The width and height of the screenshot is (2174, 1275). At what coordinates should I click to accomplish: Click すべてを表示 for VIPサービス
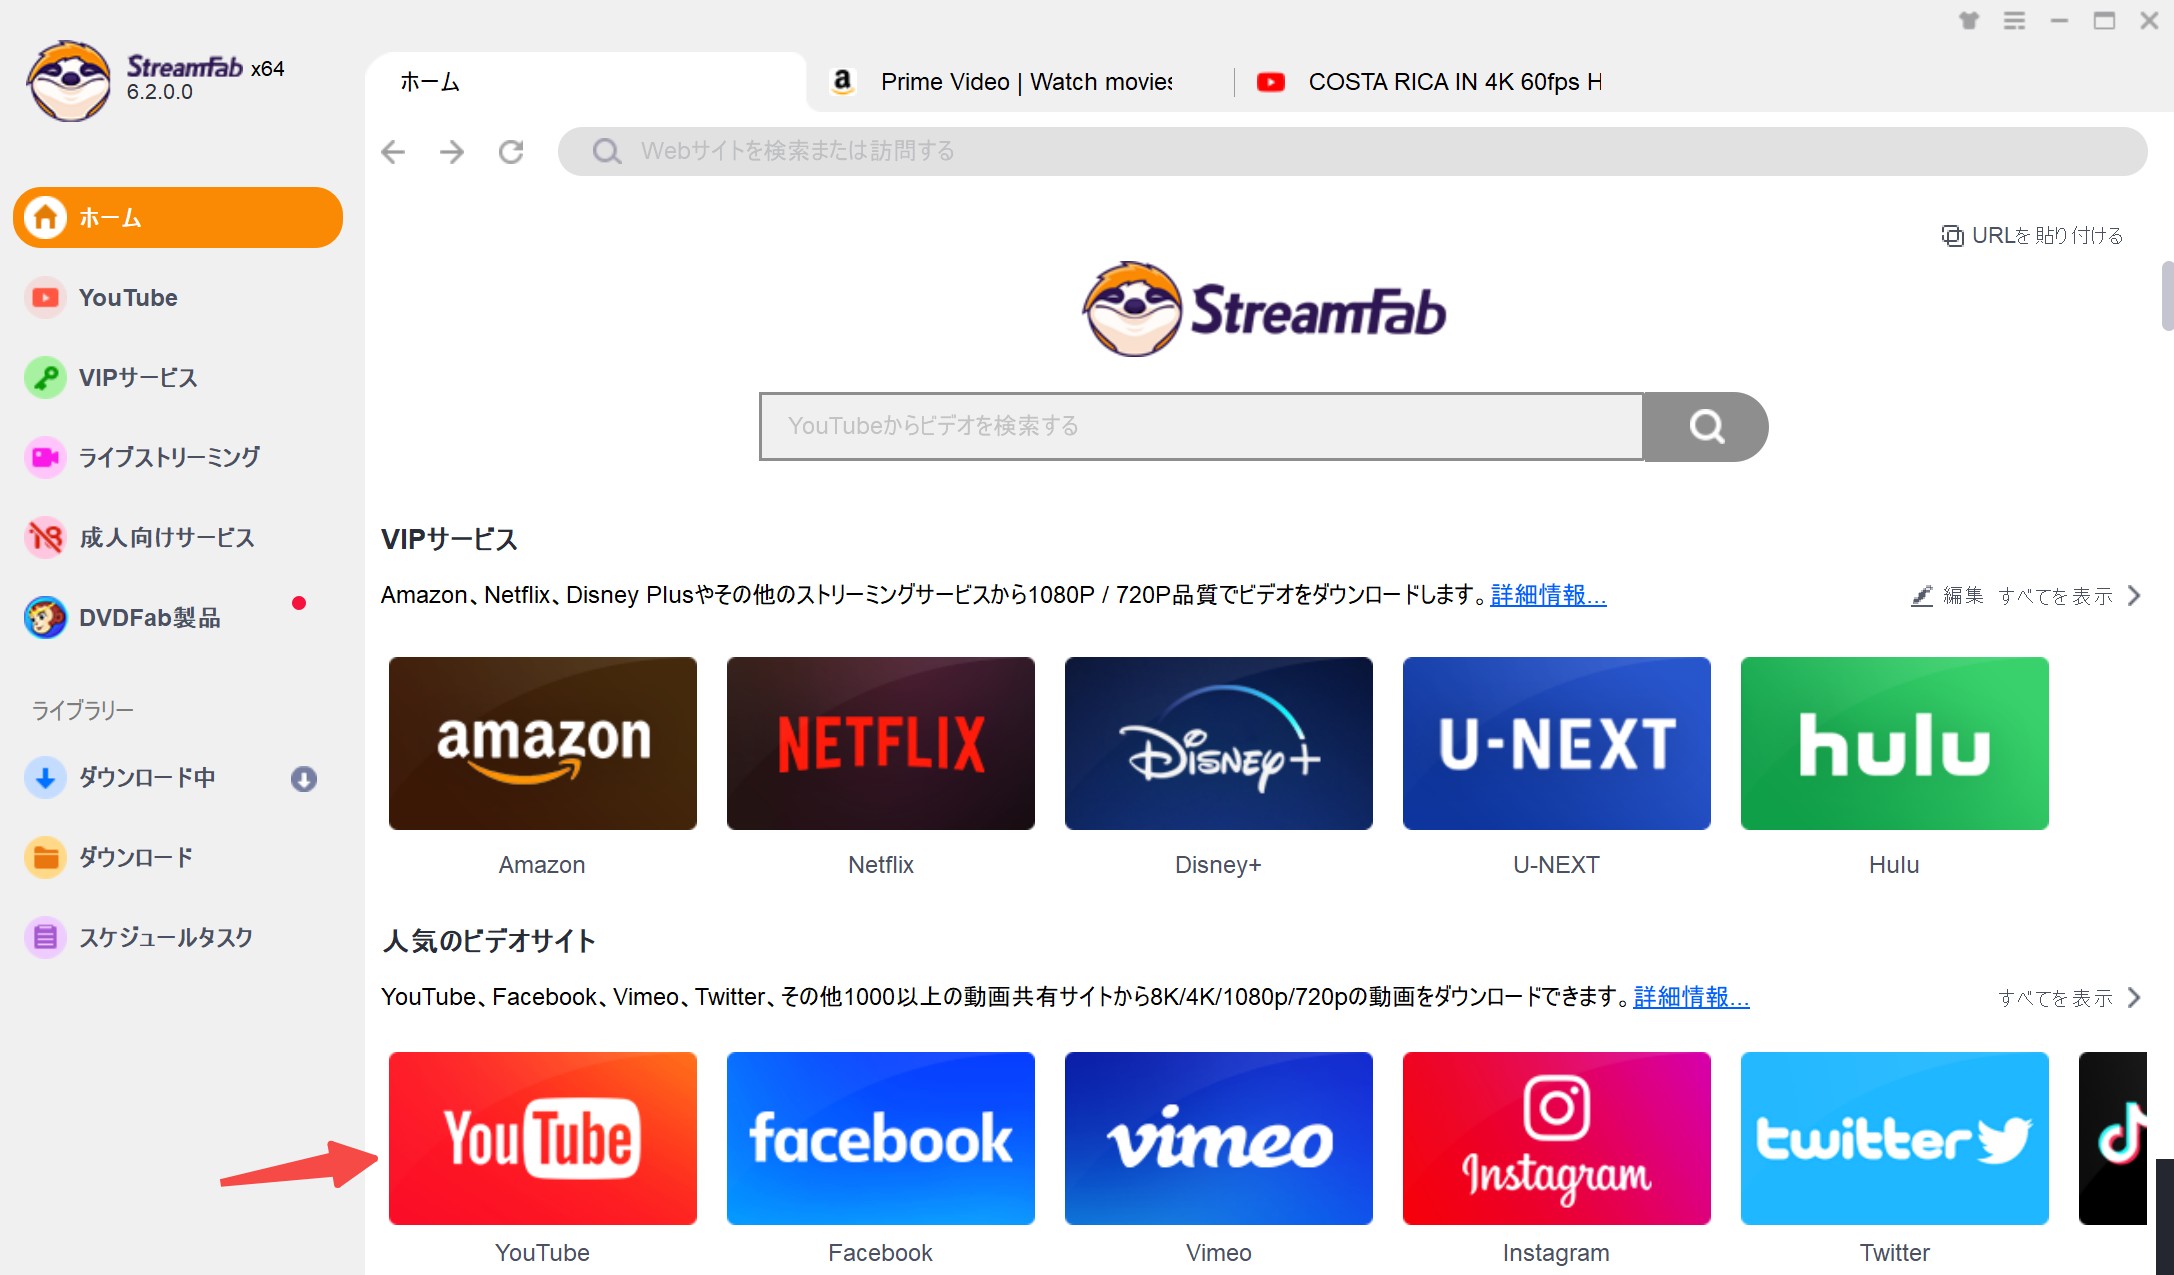(x=2055, y=596)
